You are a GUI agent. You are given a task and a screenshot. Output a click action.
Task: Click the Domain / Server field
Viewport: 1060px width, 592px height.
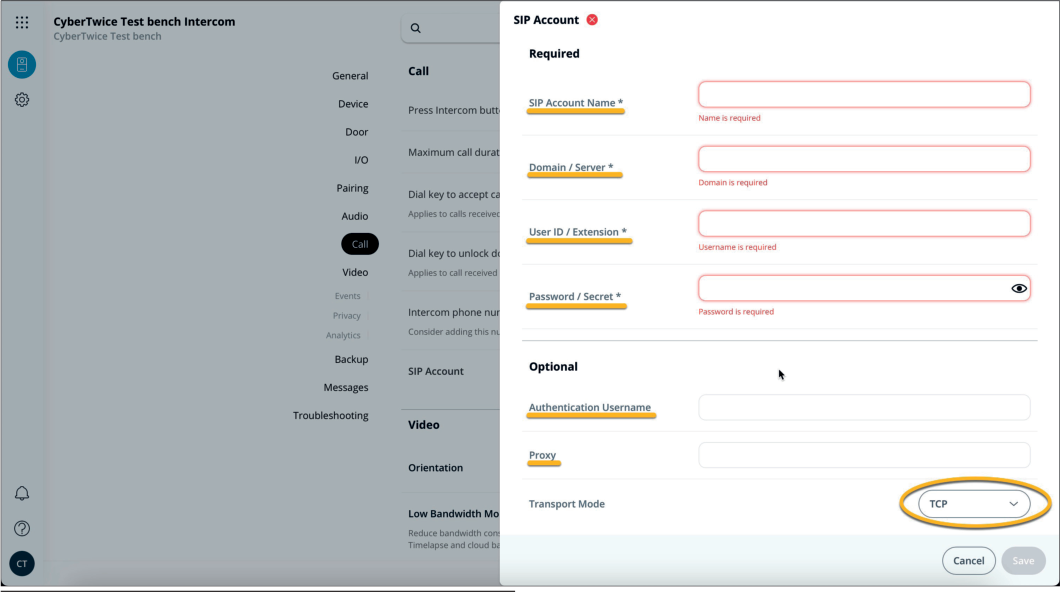(863, 158)
